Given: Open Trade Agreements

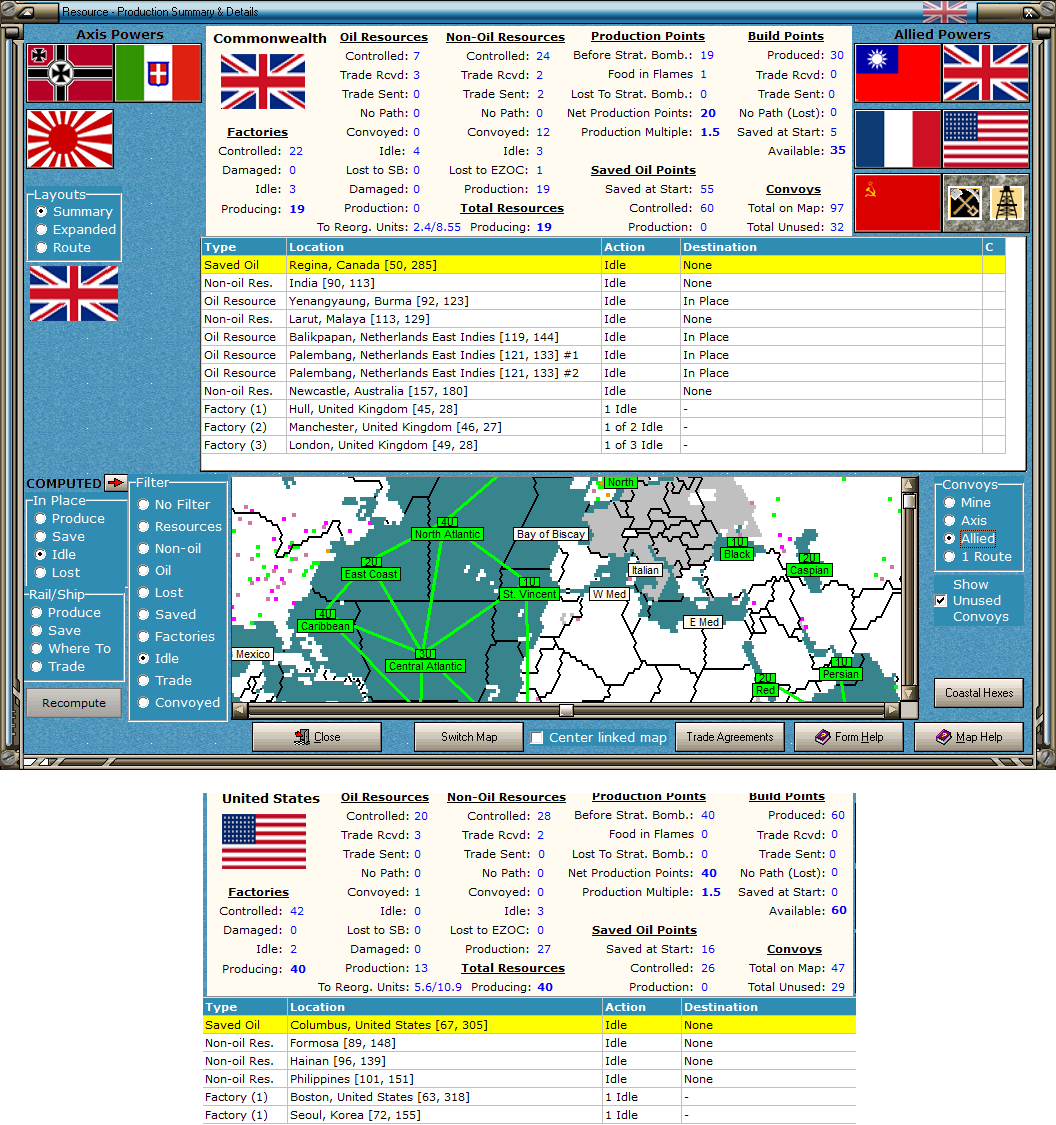Looking at the screenshot, I should point(730,737).
